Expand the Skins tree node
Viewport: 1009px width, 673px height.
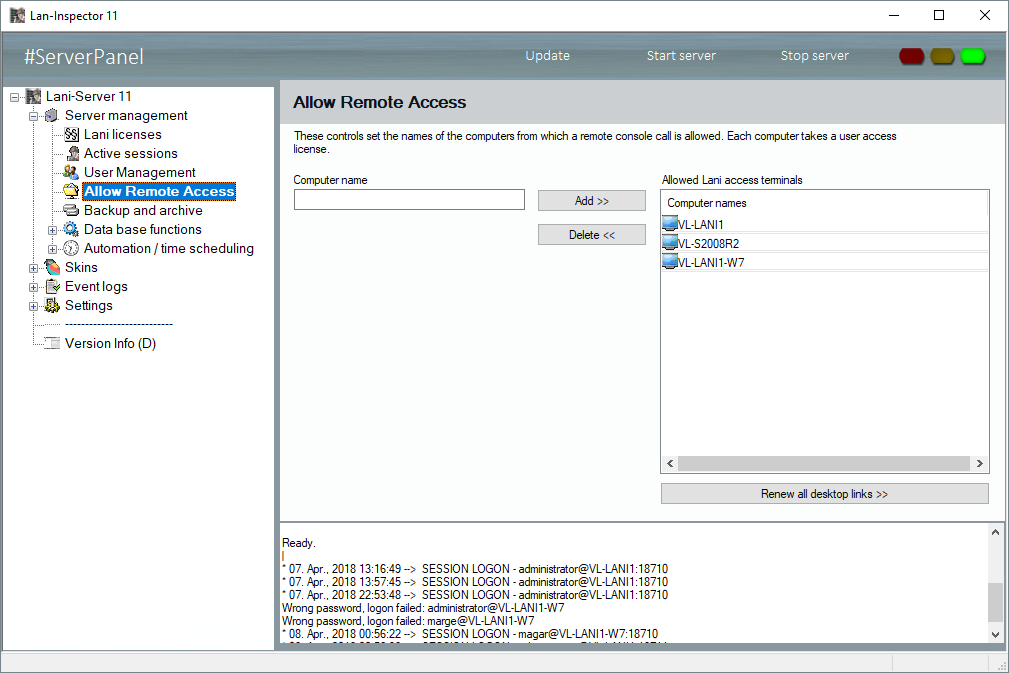34,268
